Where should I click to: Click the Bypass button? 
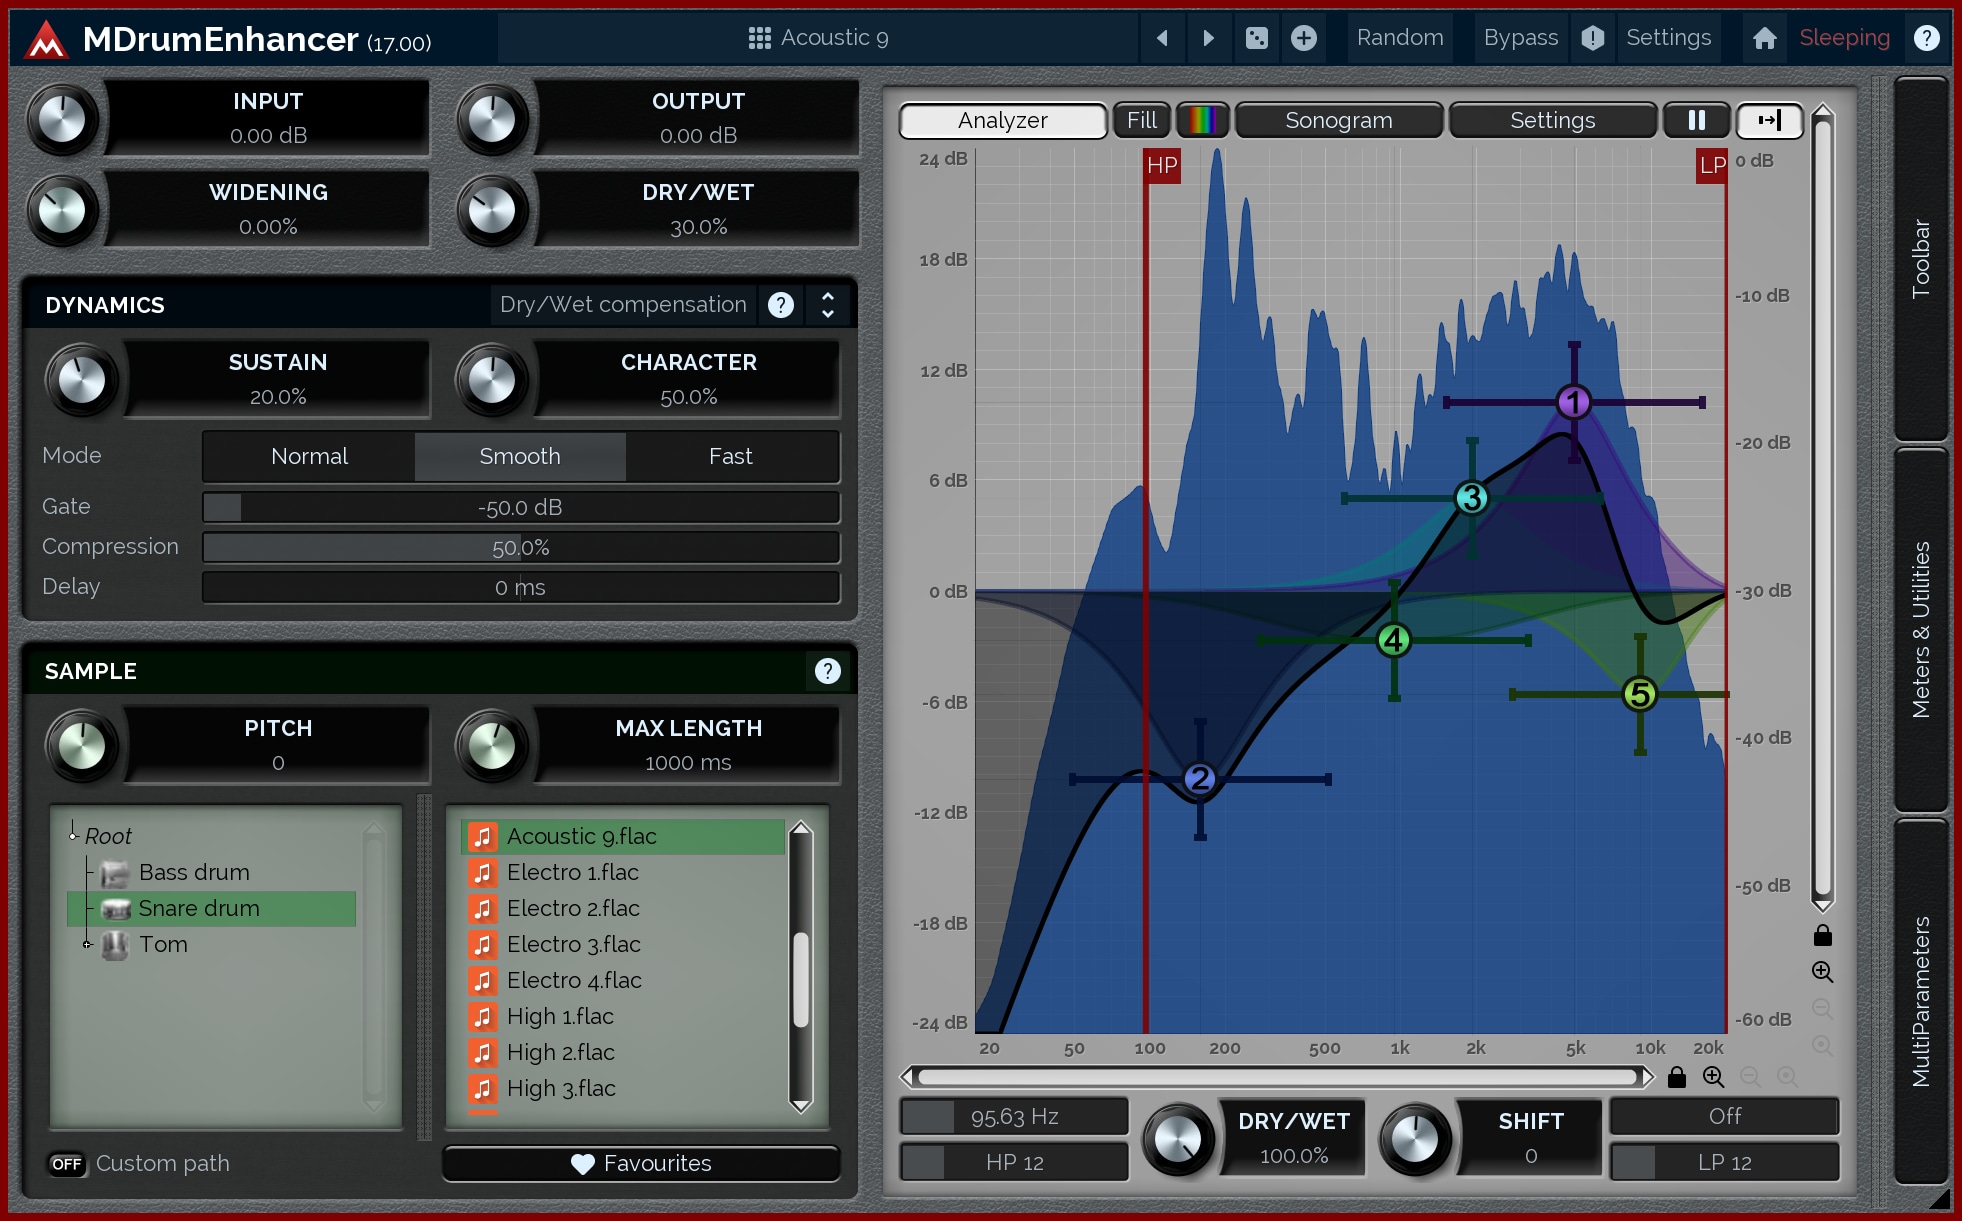pos(1520,38)
